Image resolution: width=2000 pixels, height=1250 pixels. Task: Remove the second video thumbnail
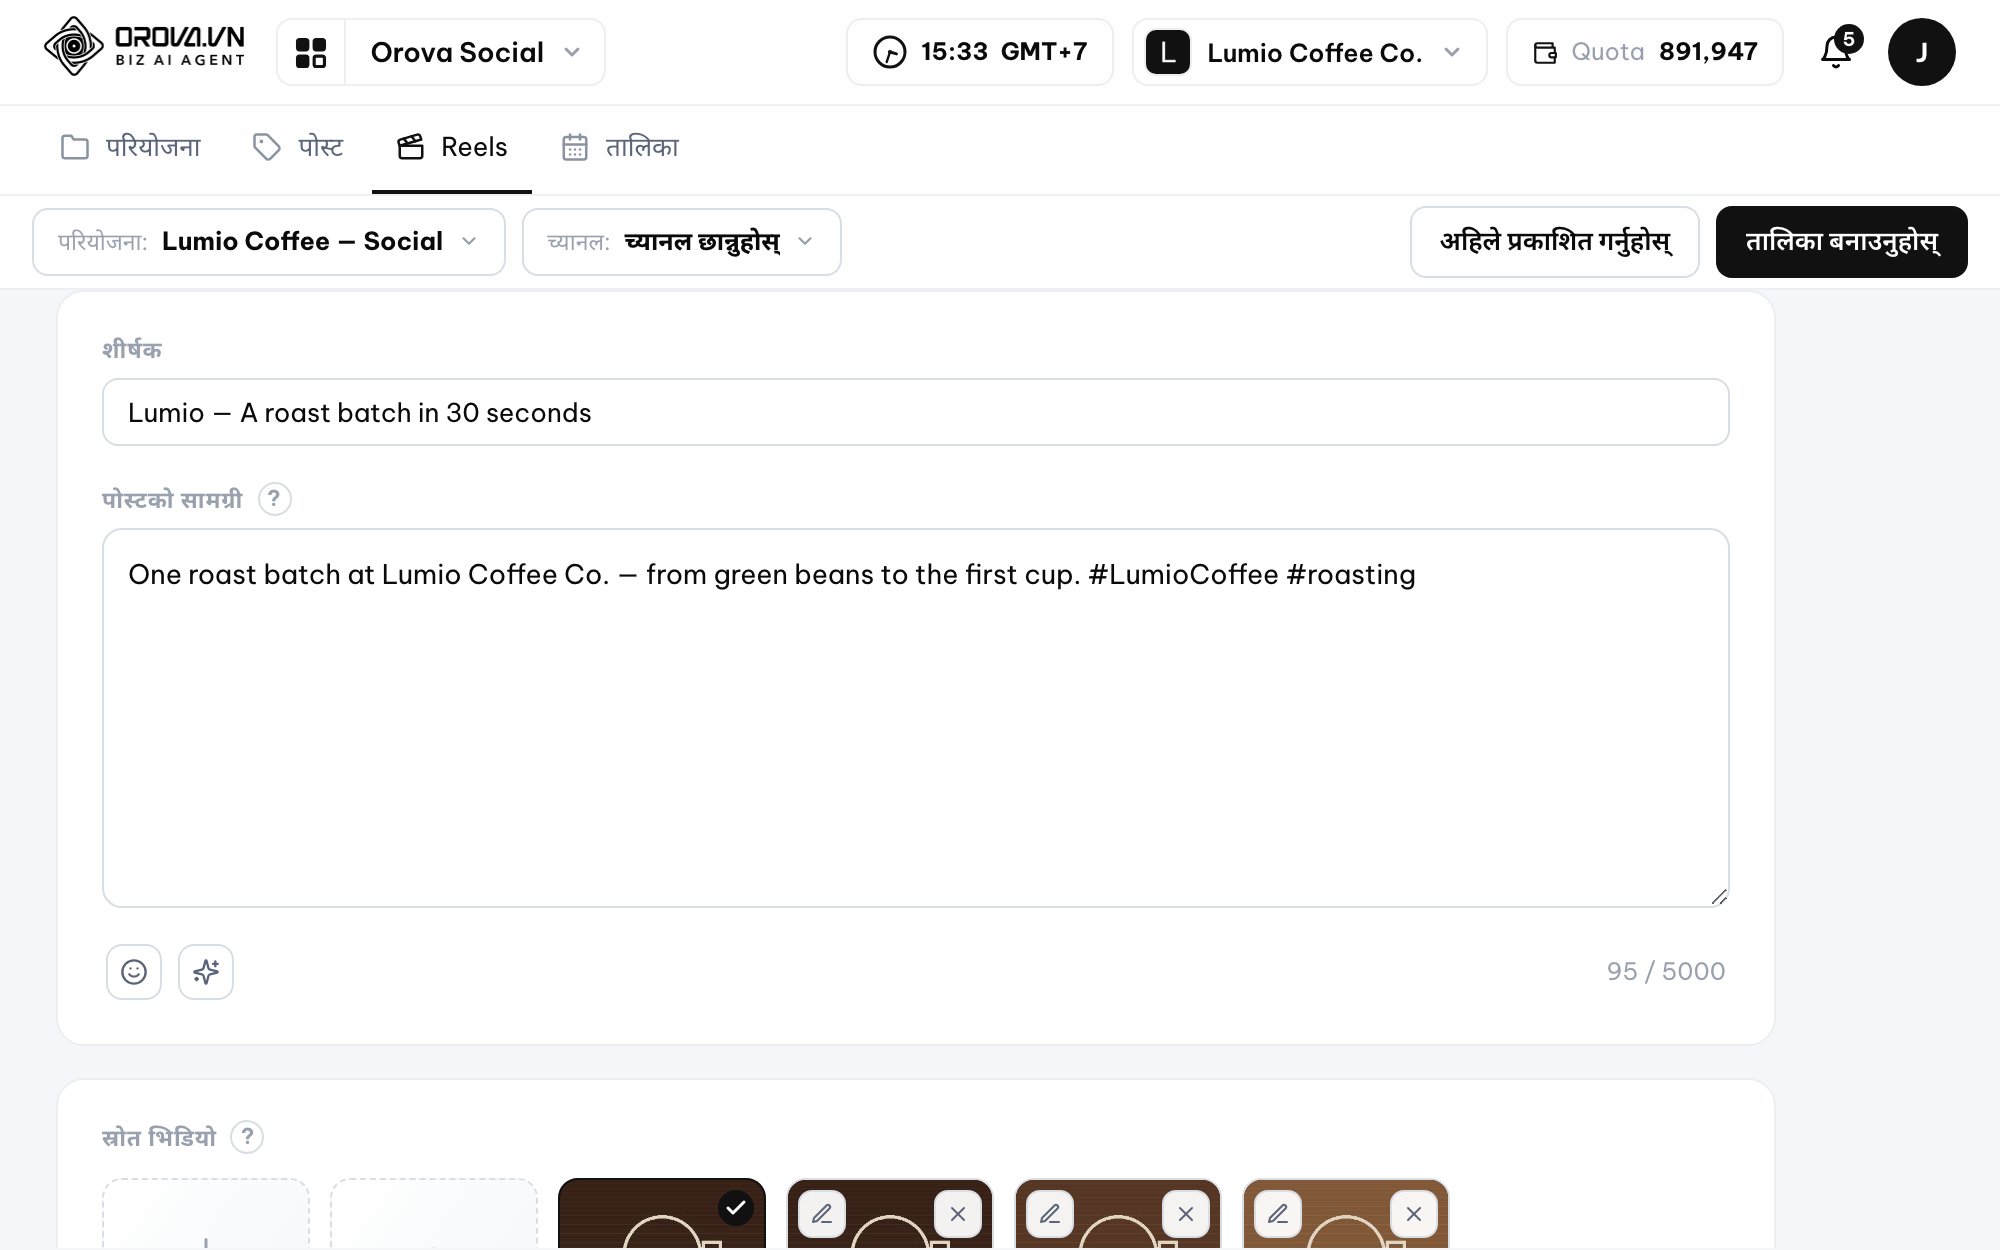point(958,1214)
